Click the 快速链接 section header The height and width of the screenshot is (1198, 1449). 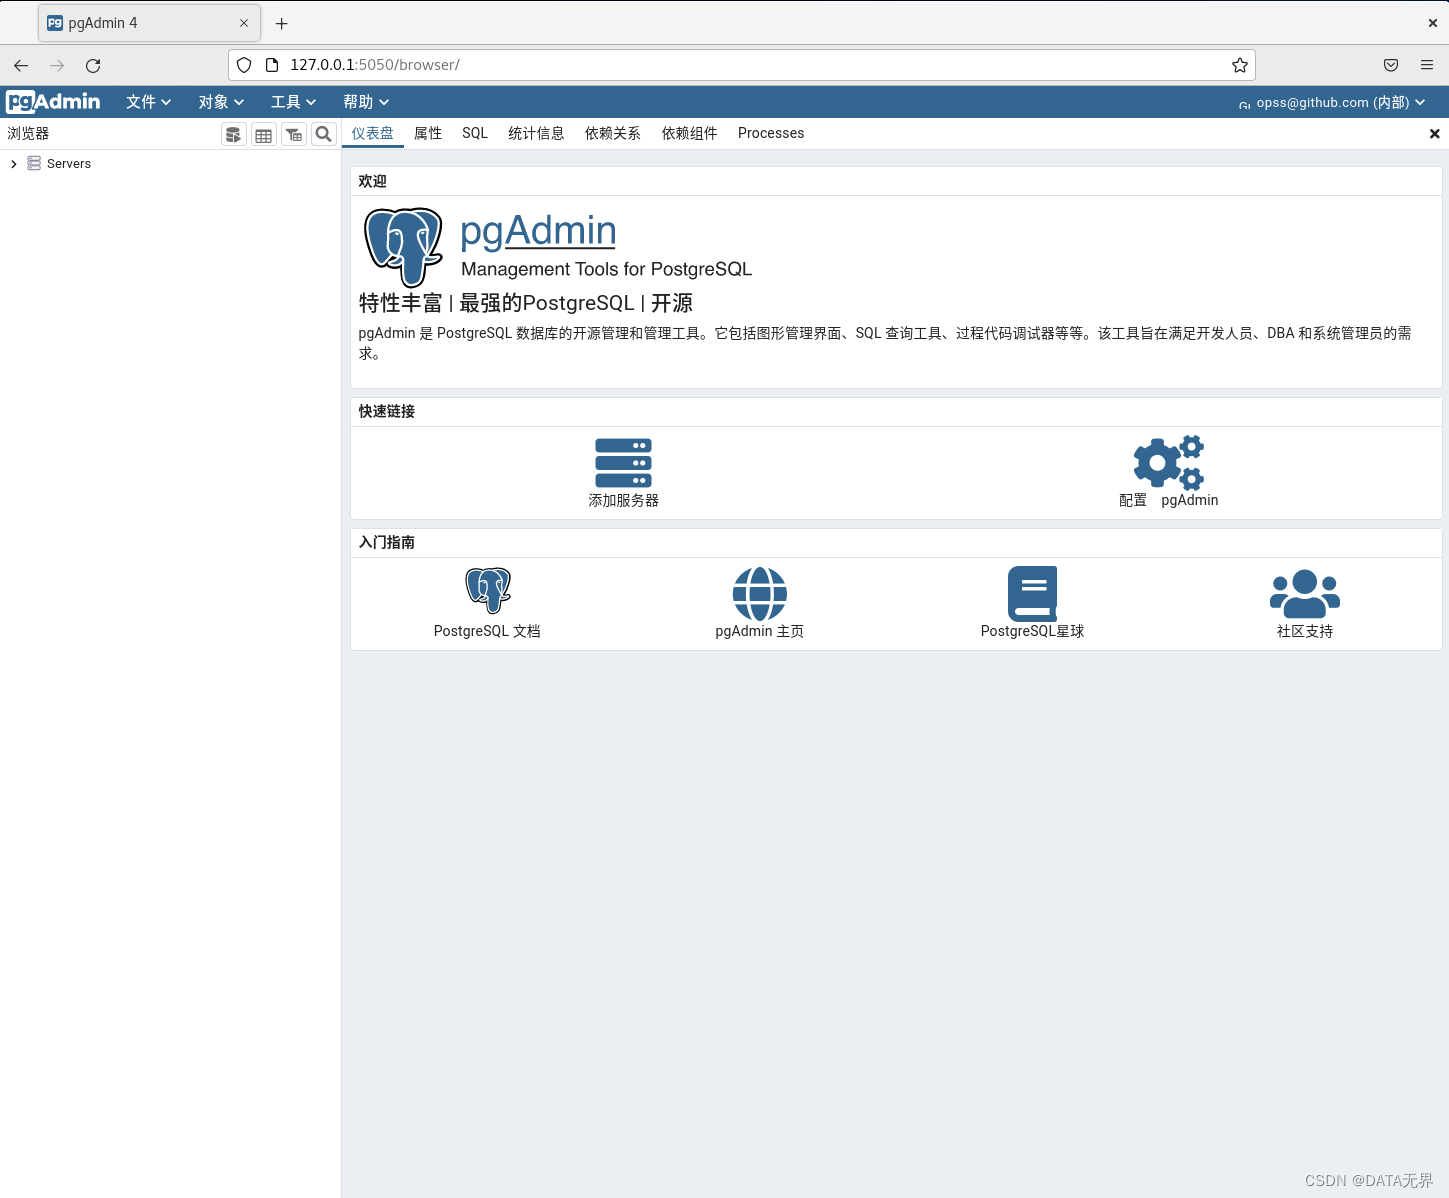click(x=387, y=412)
